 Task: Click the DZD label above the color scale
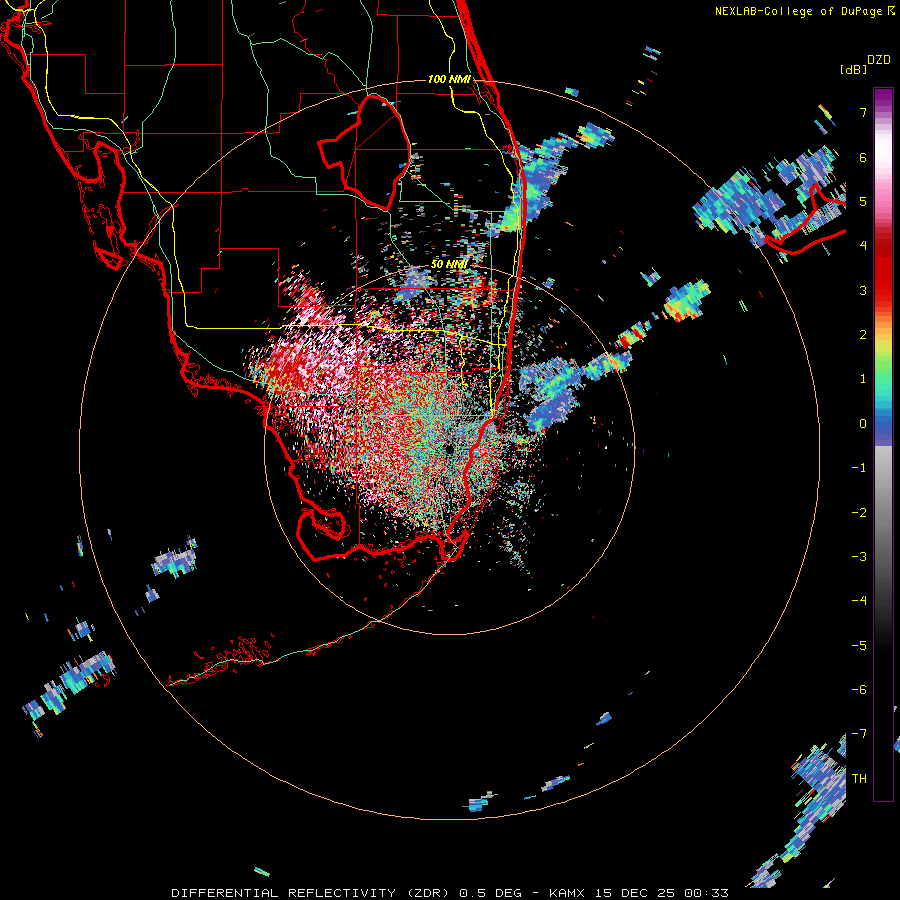point(879,60)
